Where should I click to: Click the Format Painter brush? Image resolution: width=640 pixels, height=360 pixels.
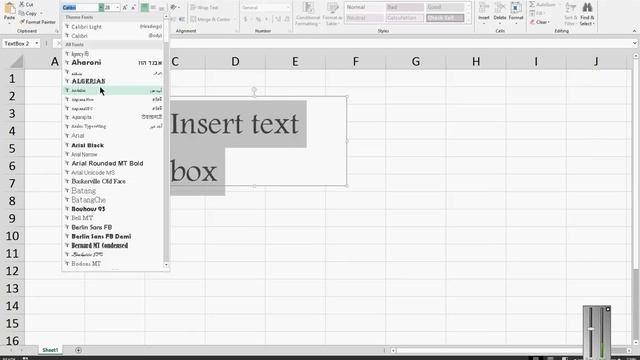coord(22,22)
